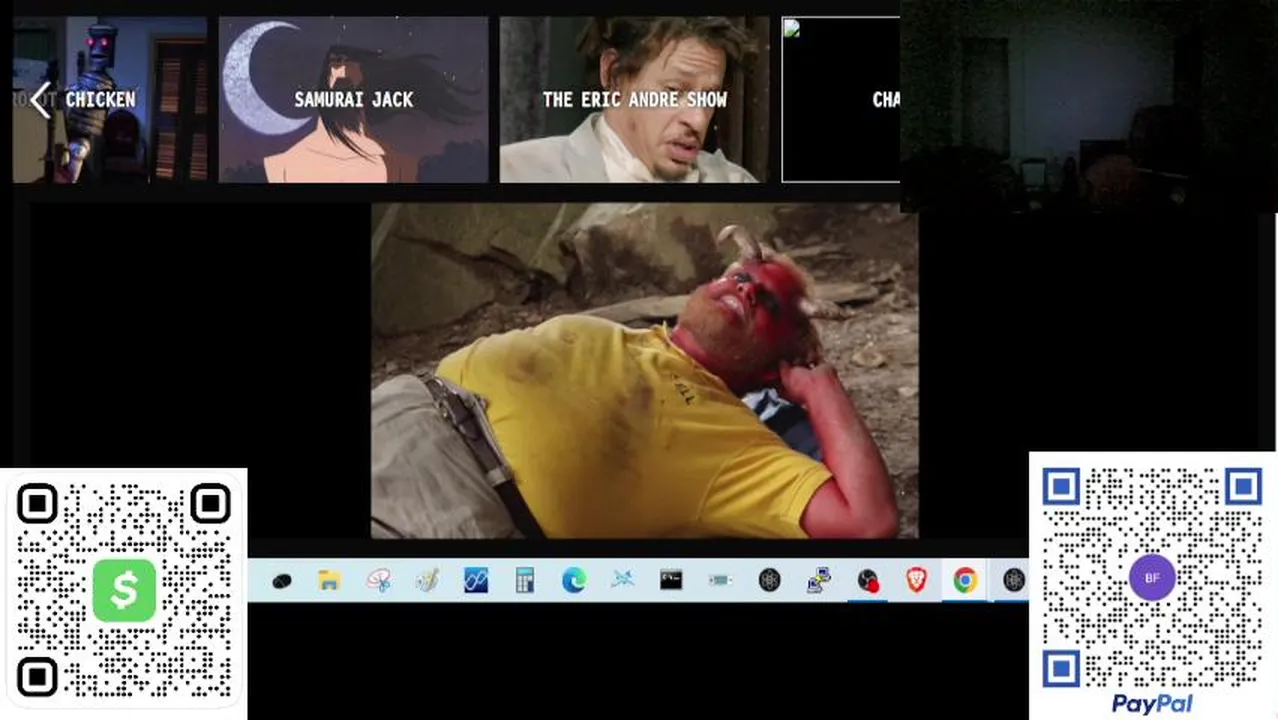Screen dimensions: 1278x720
Task: Open the Paint taskbar icon
Action: [x=427, y=580]
